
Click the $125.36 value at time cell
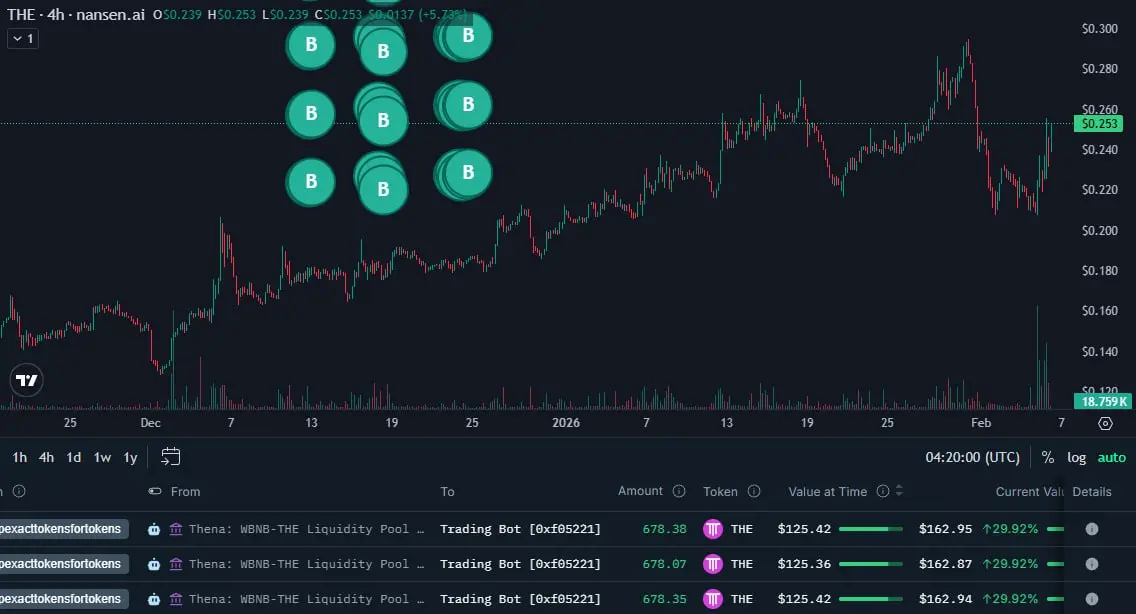coord(804,564)
